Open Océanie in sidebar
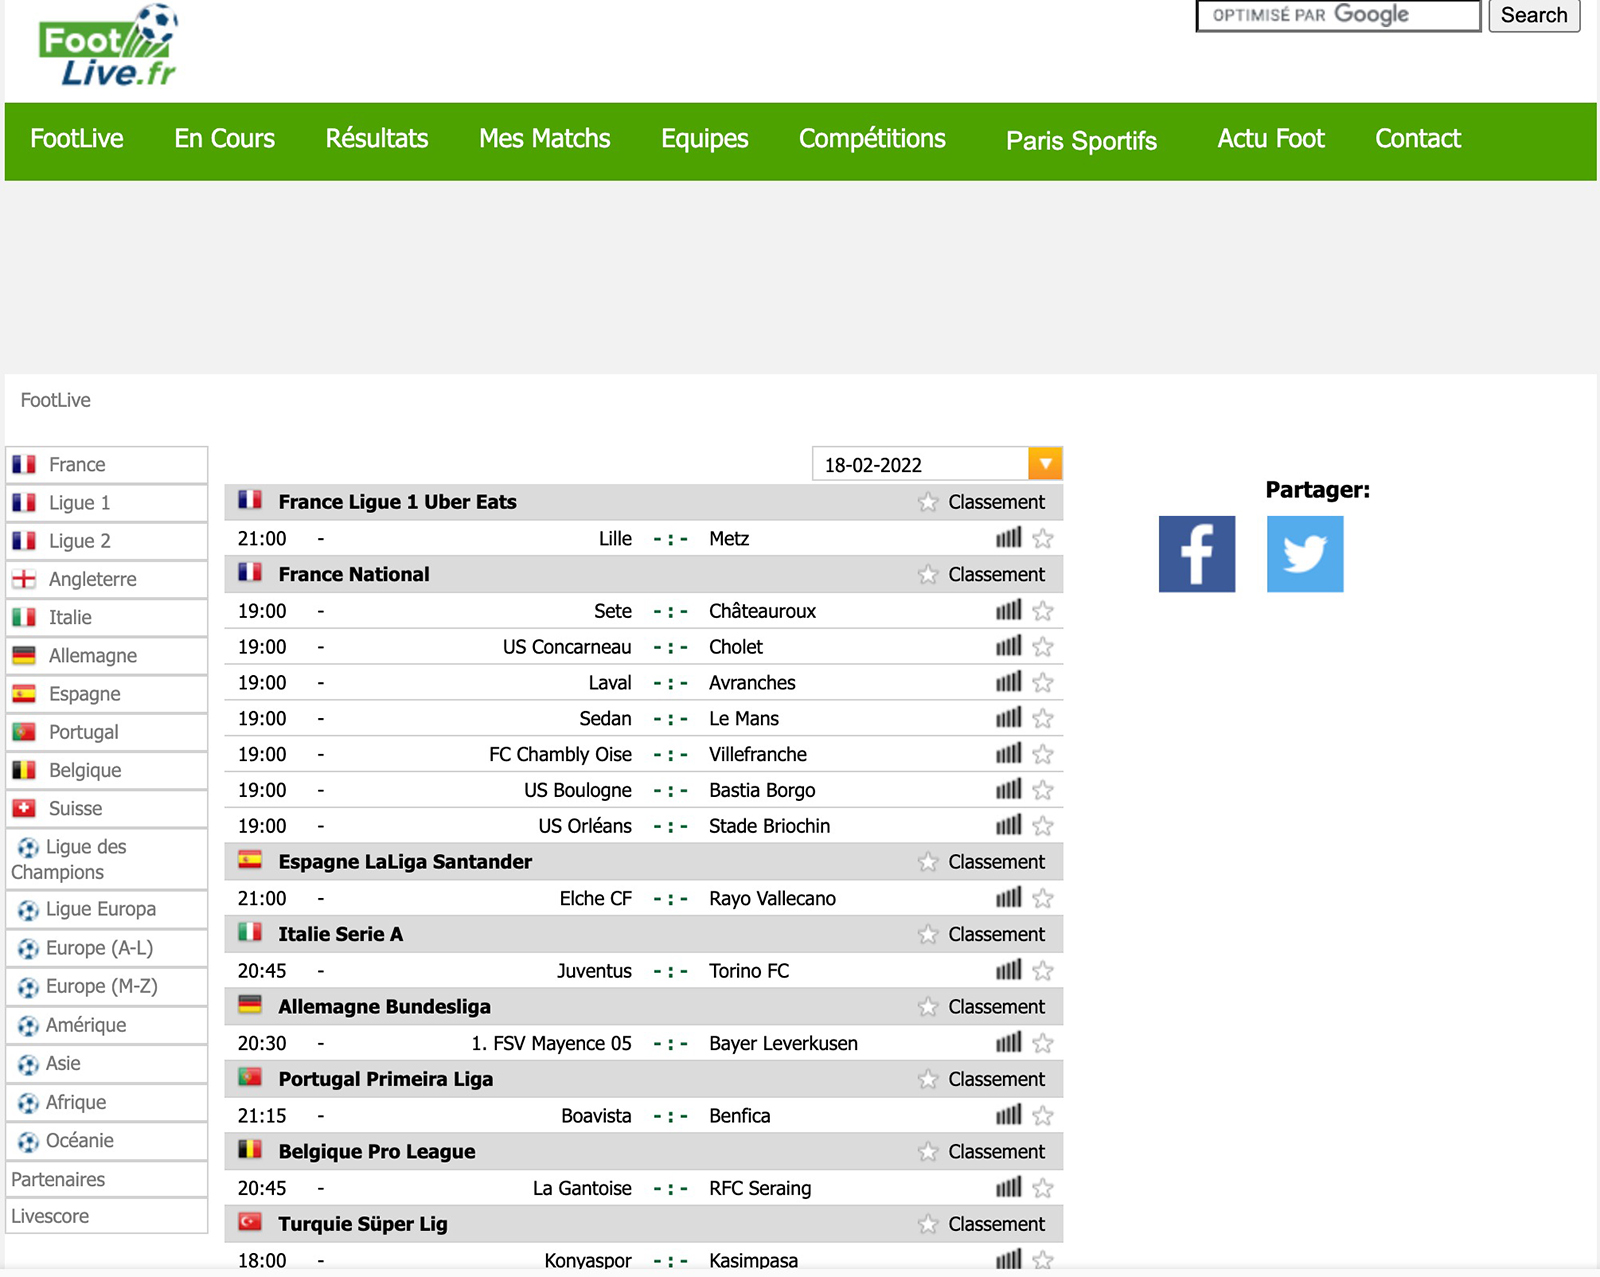The width and height of the screenshot is (1600, 1277). tap(107, 1141)
